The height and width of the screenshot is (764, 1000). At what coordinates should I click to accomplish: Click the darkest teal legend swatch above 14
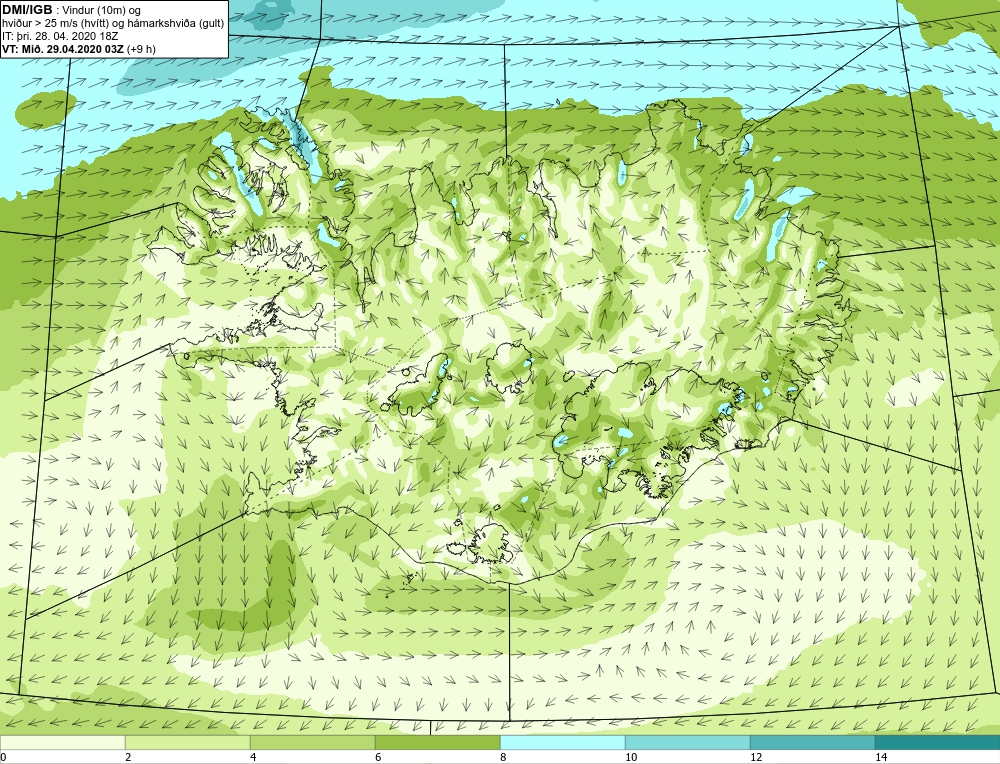pos(938,743)
